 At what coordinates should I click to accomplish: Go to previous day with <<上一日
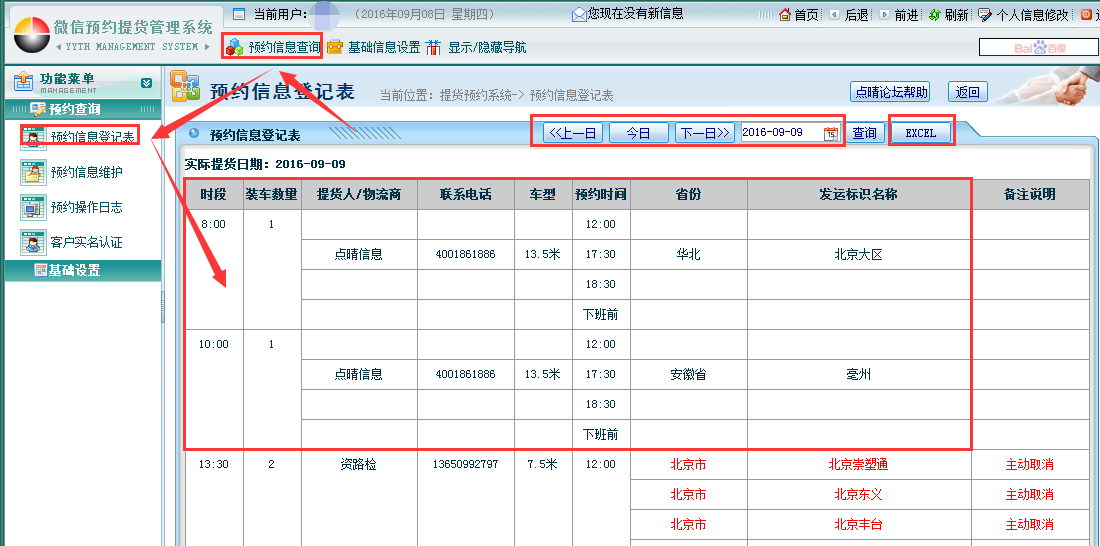coord(573,133)
